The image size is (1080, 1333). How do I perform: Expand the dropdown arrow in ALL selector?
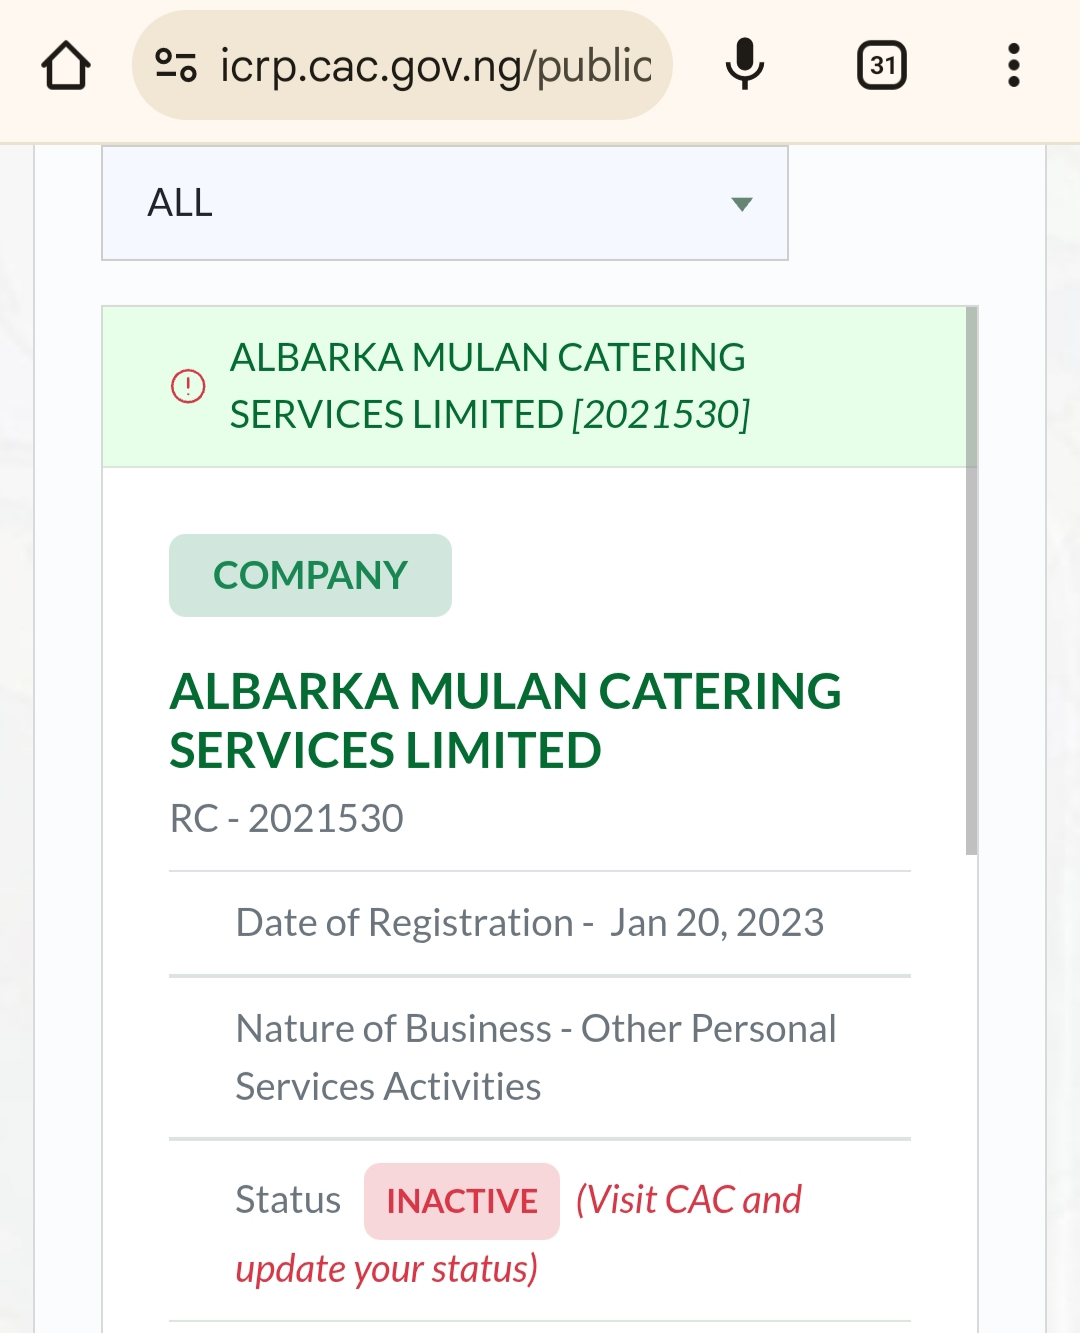click(741, 204)
